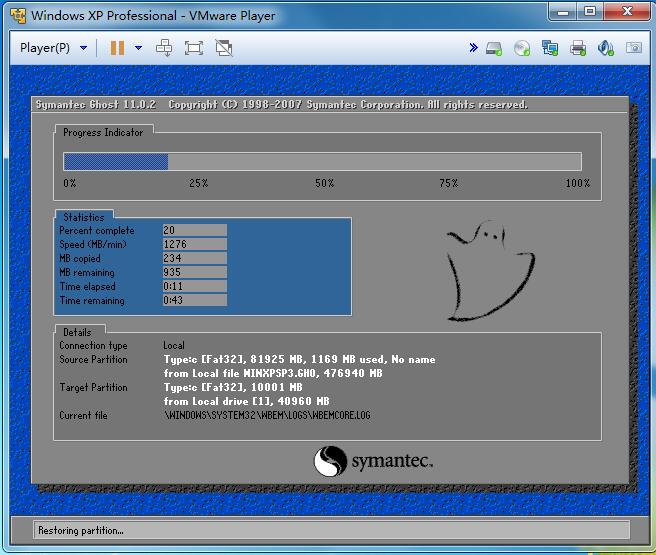Click the Symantec logo
Image resolution: width=656 pixels, height=555 pixels.
pos(373,461)
